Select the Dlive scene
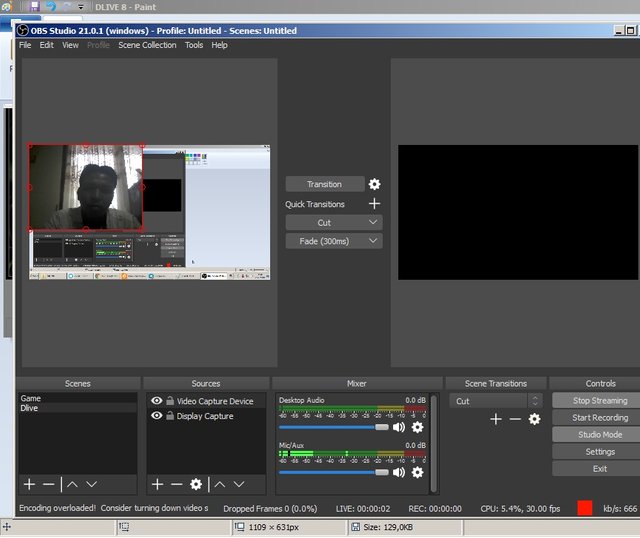The height and width of the screenshot is (538, 640). point(78,408)
